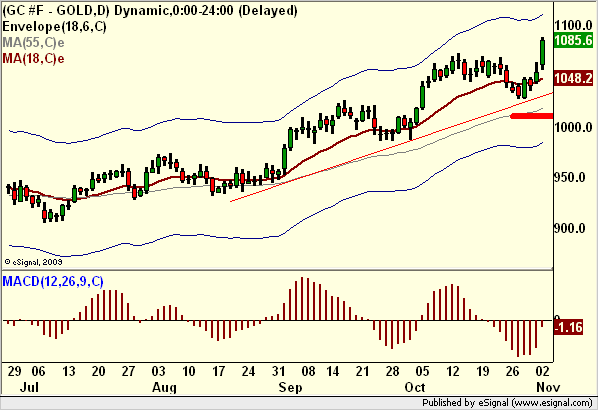Click the 19 date label on the time axis
Viewport: 598px width, 410px height.
[x=482, y=371]
